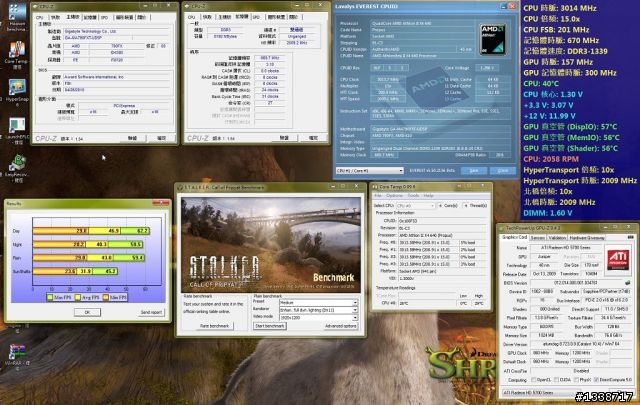Click the ATI Radeon logo in GPU-Z

click(x=618, y=258)
